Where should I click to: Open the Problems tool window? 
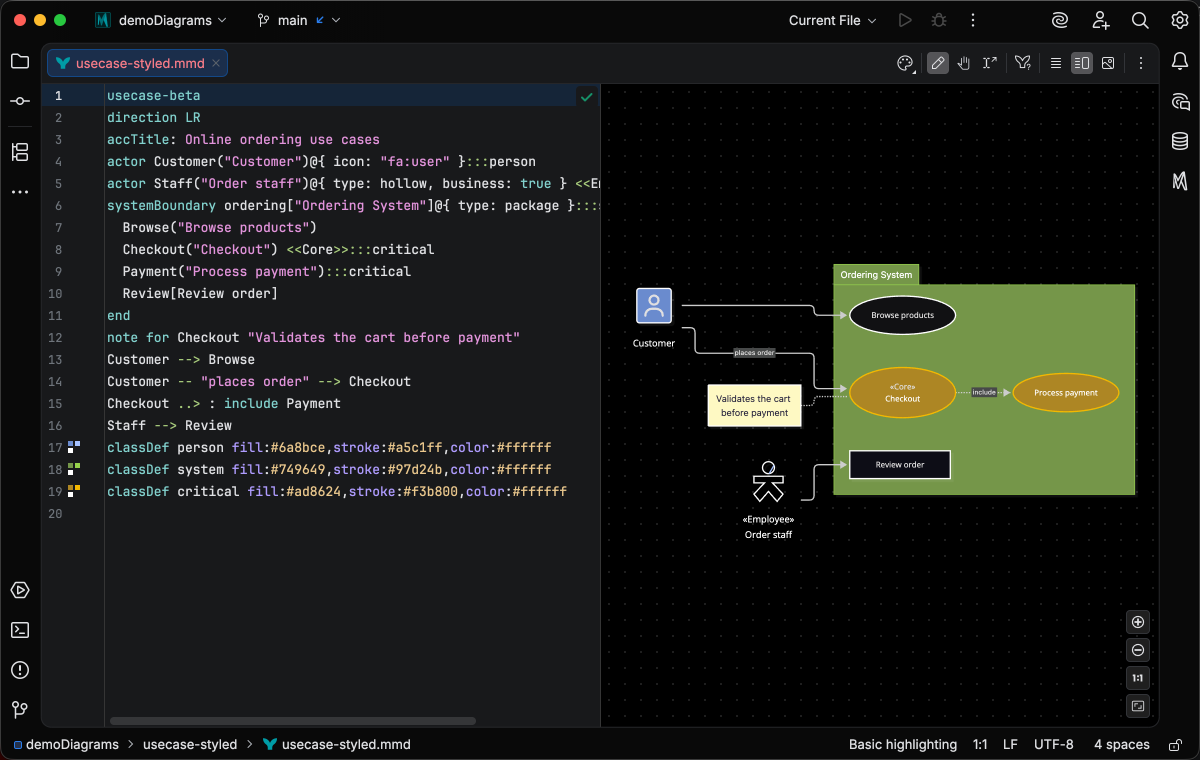pos(20,670)
